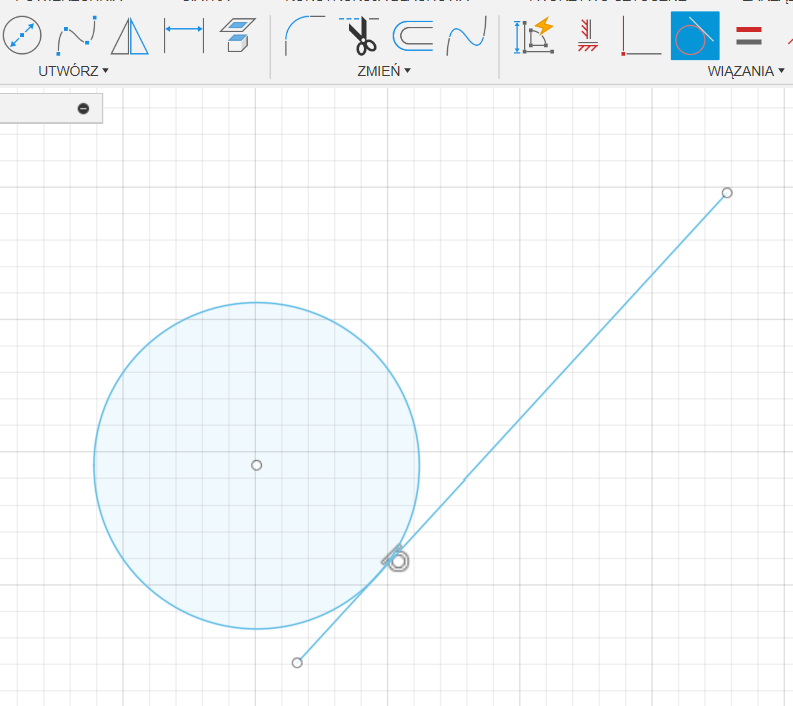
Task: Activate the Trim scissors tool
Action: [x=359, y=37]
